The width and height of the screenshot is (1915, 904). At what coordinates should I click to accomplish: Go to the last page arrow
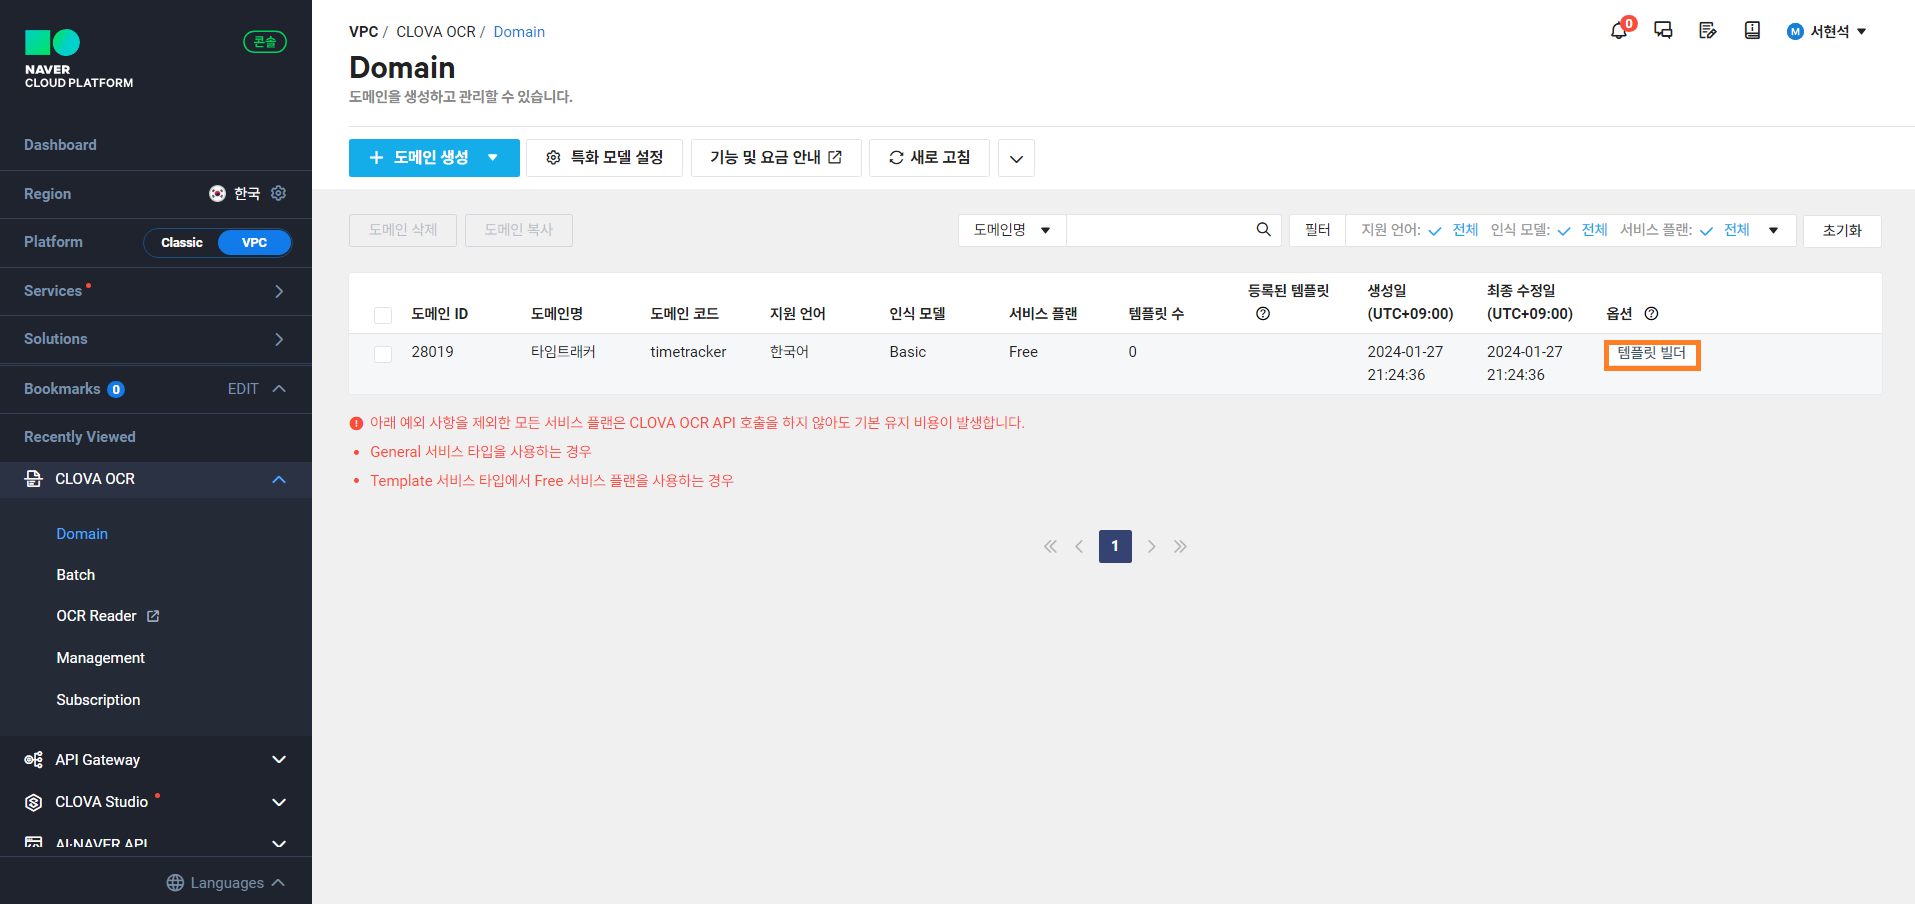[1180, 546]
